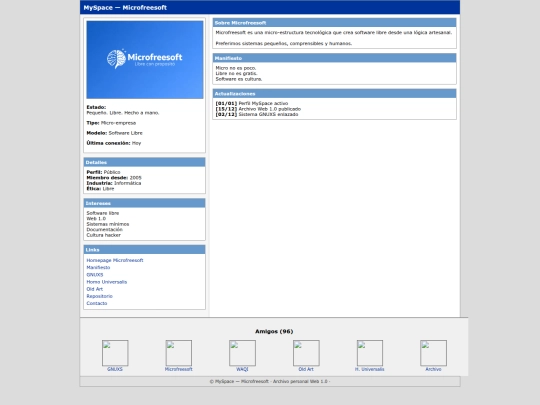Click the [02/12] Sistema GNUXS enlazado entry

click(x=257, y=114)
